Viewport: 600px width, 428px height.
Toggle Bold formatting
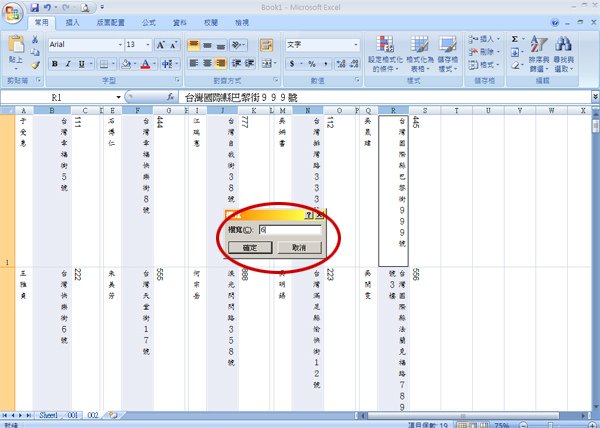(x=55, y=64)
